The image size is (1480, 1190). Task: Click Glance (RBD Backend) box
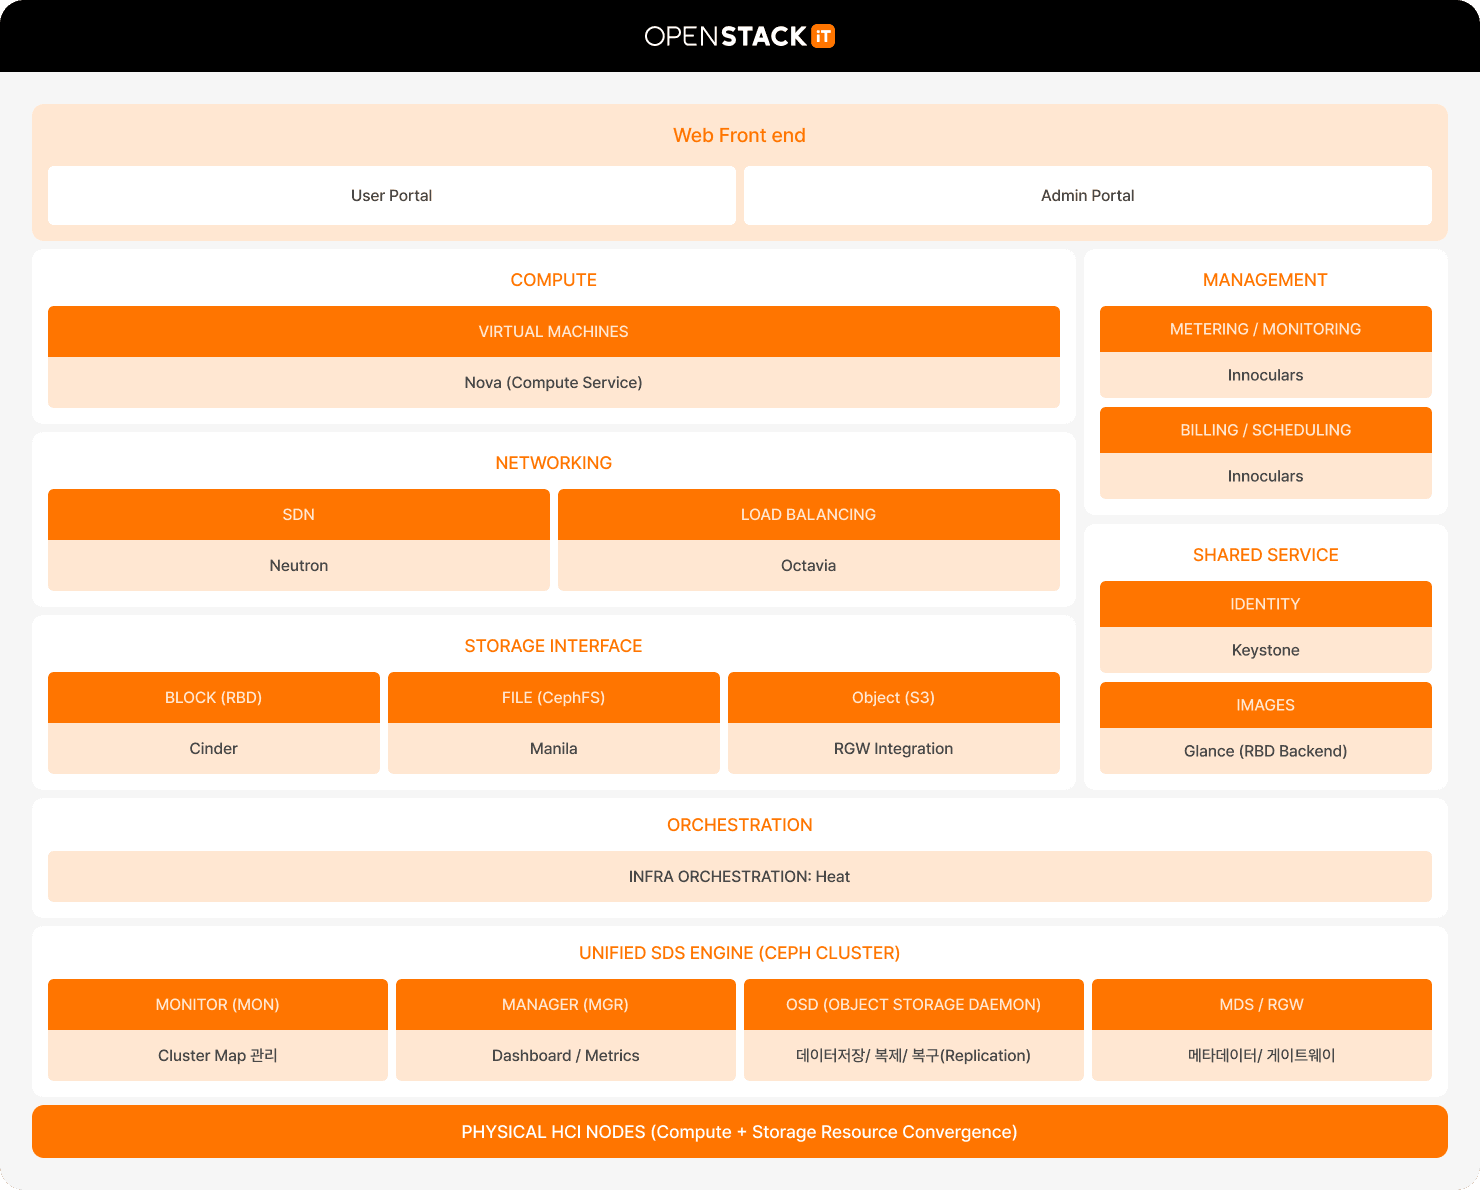click(x=1266, y=751)
